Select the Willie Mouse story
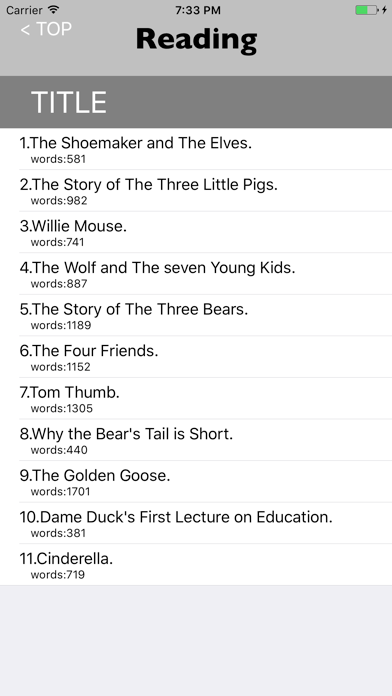392x696 pixels. [x=196, y=232]
